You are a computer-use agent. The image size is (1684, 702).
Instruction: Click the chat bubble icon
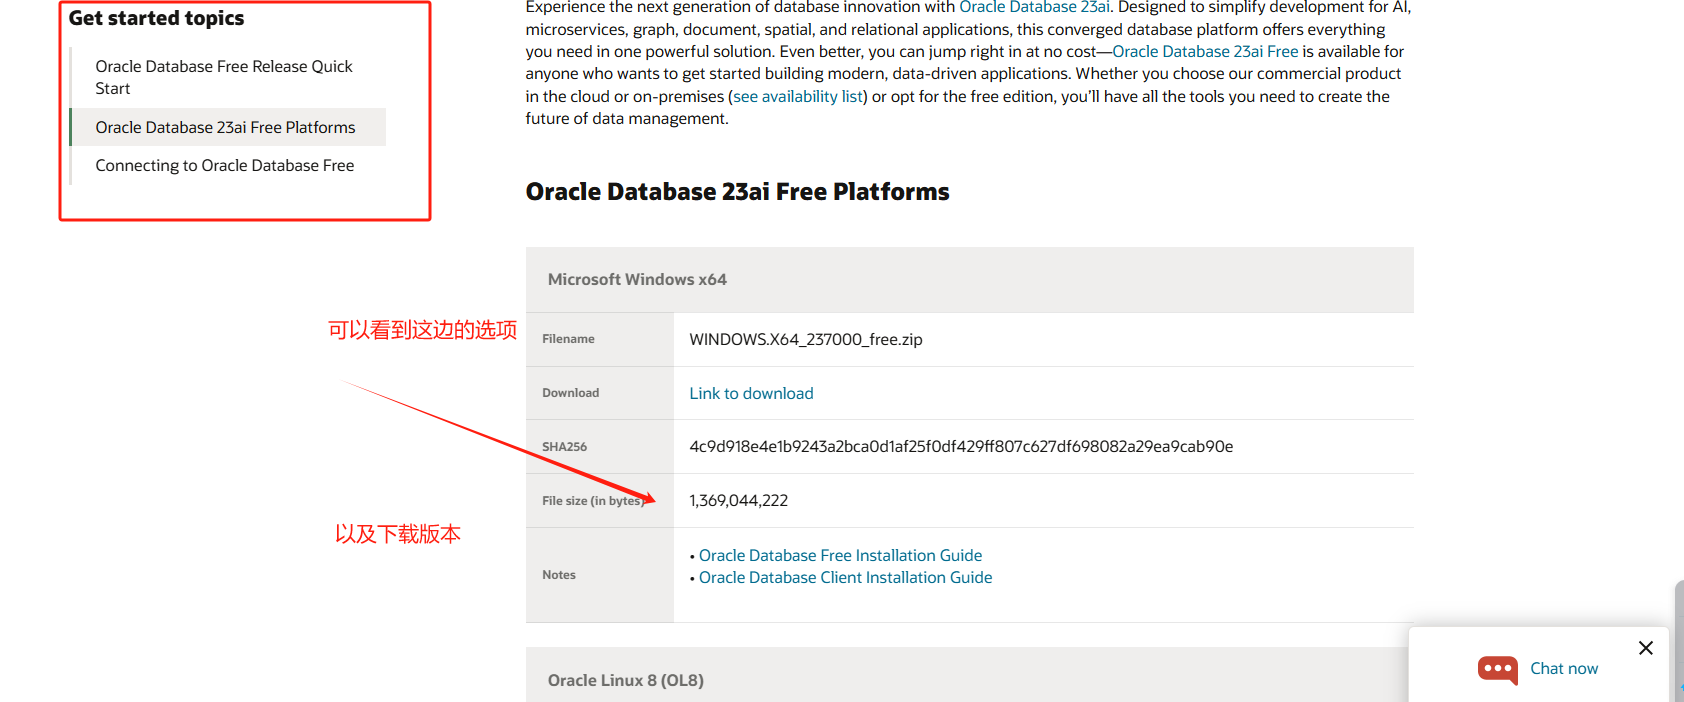1497,669
